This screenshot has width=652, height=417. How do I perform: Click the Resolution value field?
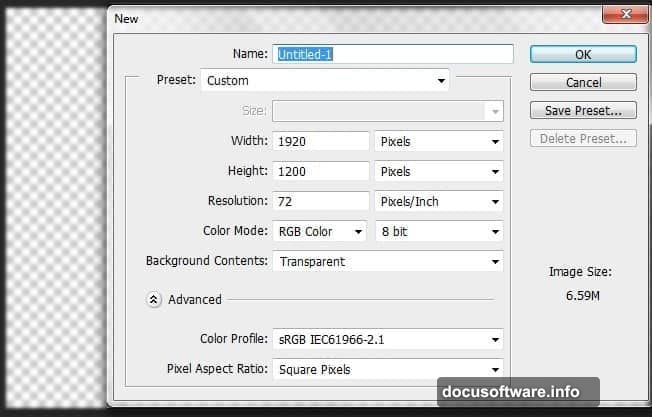point(320,201)
